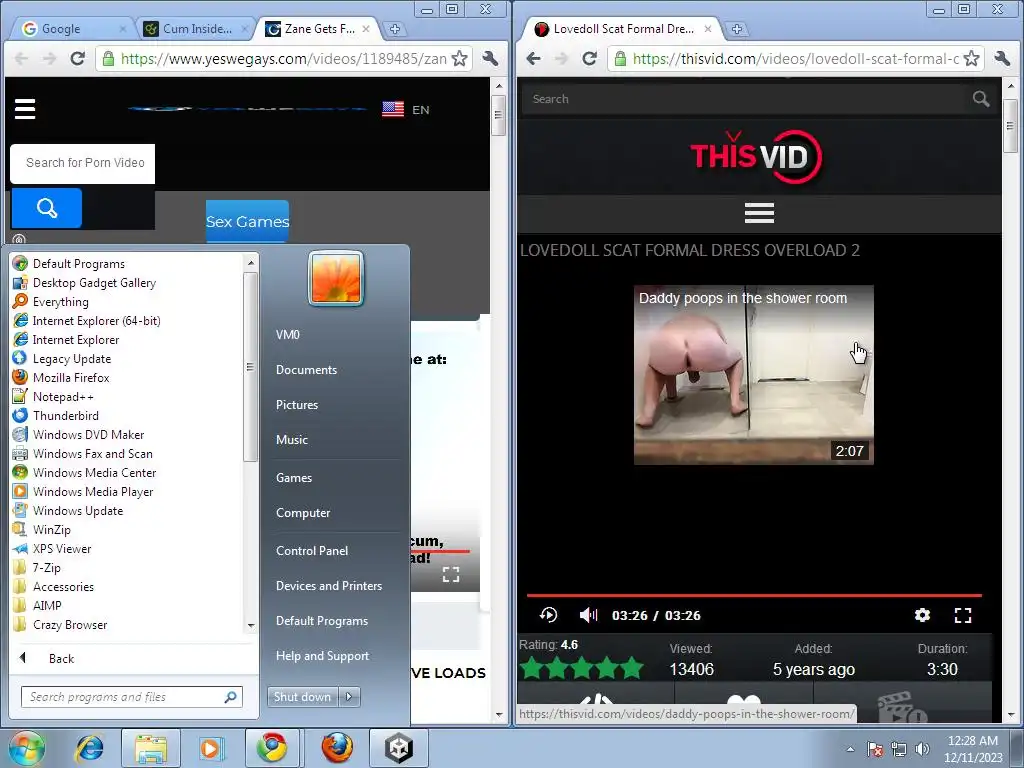This screenshot has width=1024, height=768.
Task: Click the five-star rating row on ThisVid
Action: 582,668
